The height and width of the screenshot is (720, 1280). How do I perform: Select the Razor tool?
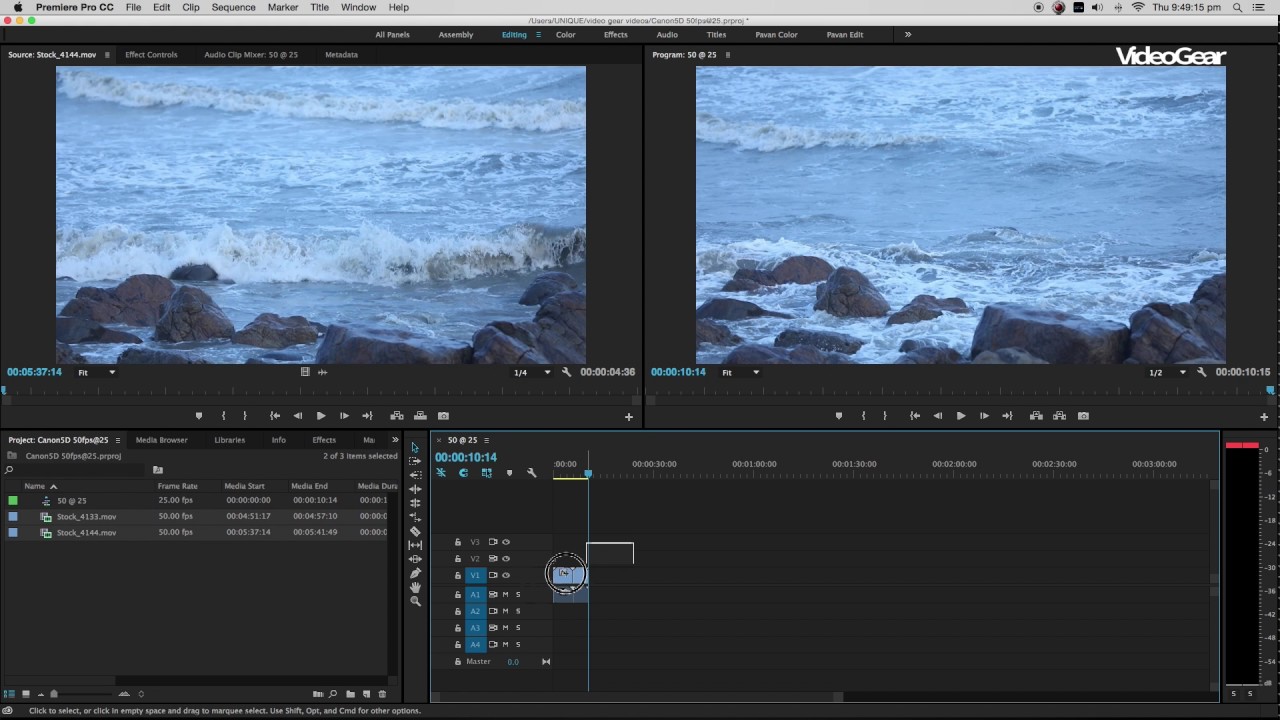point(415,531)
